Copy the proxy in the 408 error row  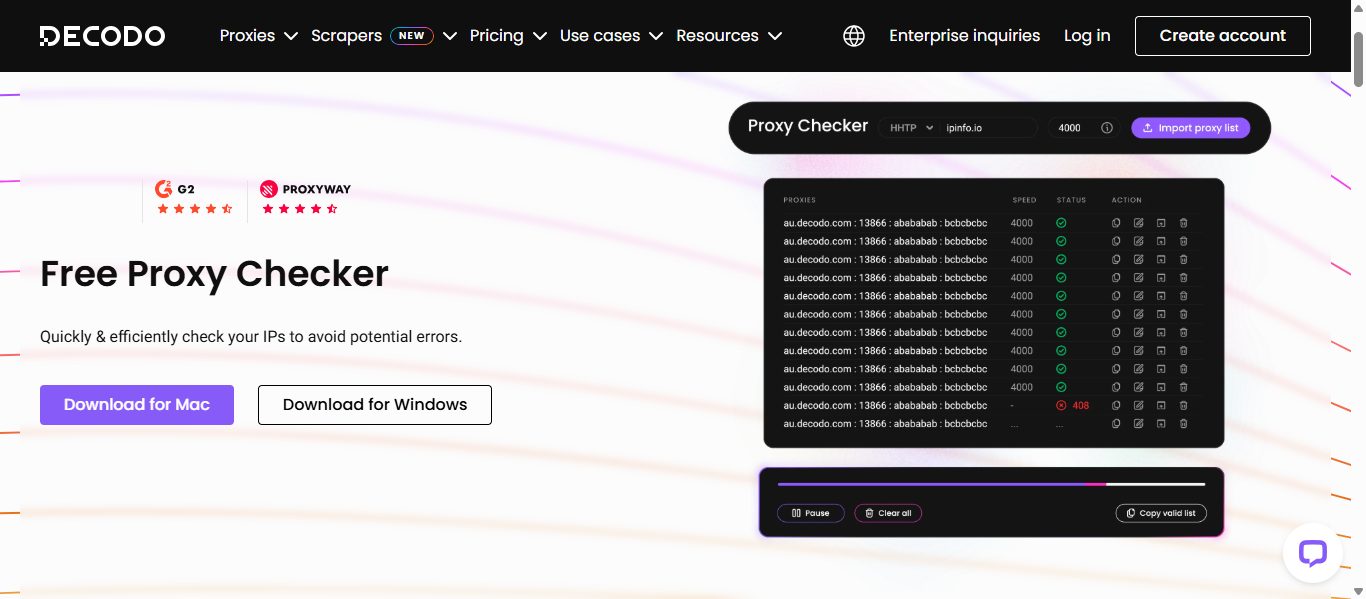tap(1116, 405)
